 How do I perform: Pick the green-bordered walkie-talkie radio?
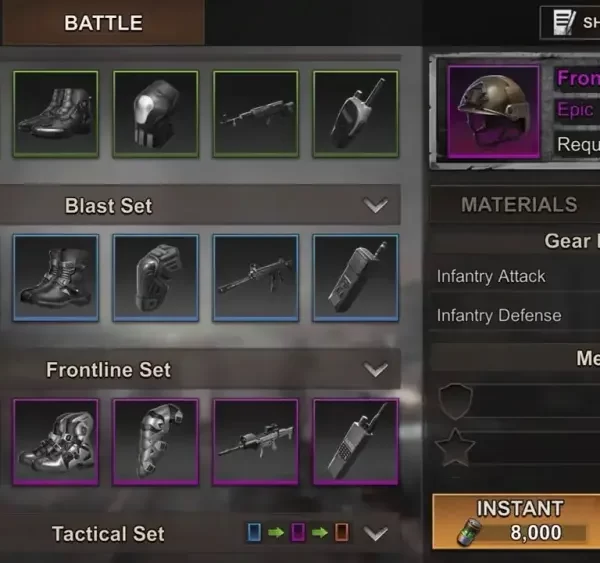(355, 114)
